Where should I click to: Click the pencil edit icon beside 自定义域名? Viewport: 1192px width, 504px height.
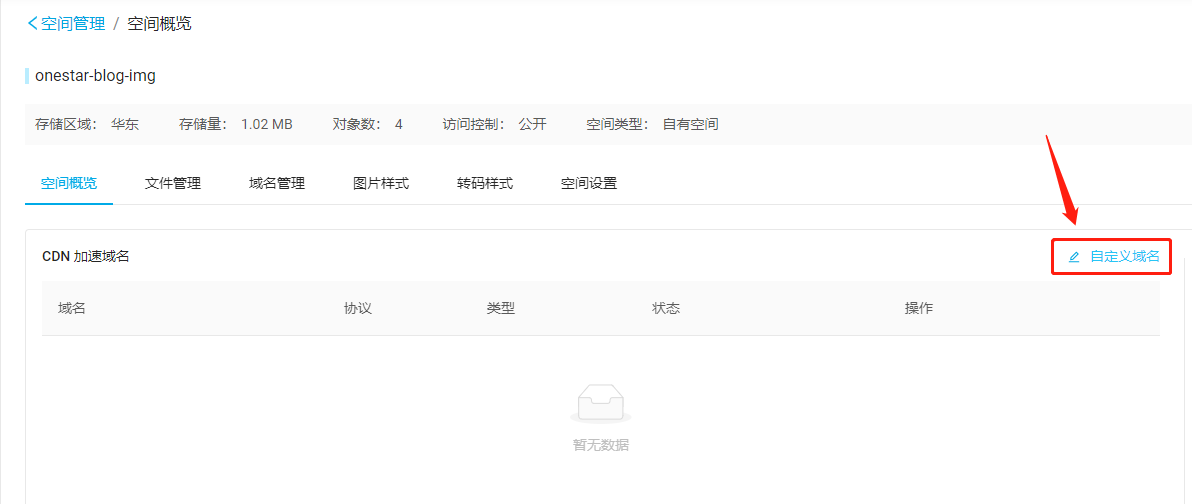coord(1074,257)
